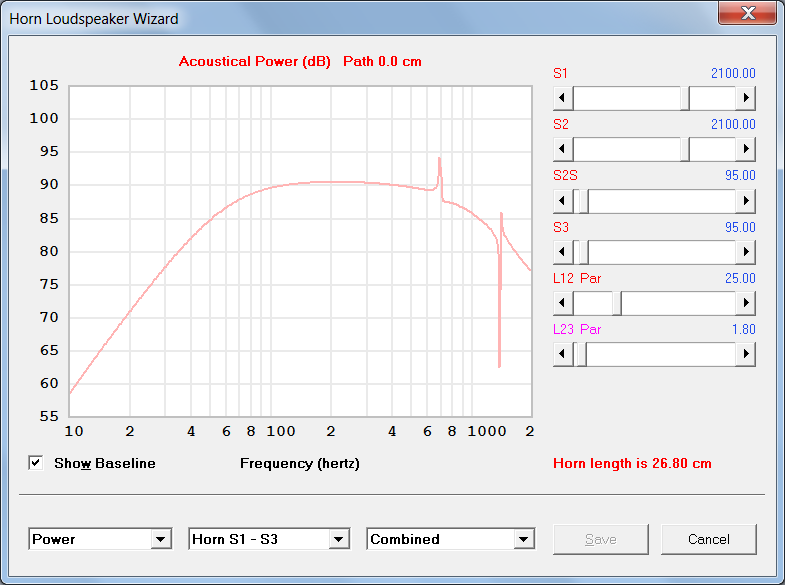Decrease L23 Par with its left arrow
This screenshot has height=585, width=785.
(563, 354)
